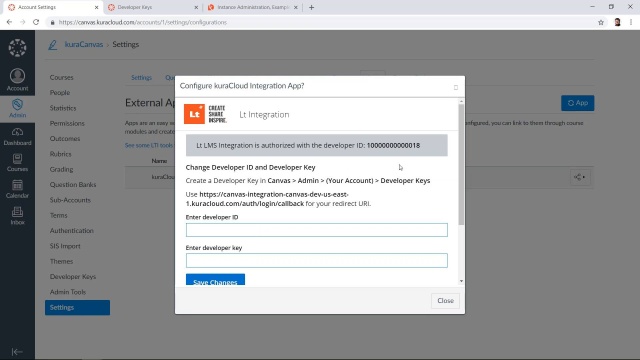Click the browser back arrow

[9, 22]
